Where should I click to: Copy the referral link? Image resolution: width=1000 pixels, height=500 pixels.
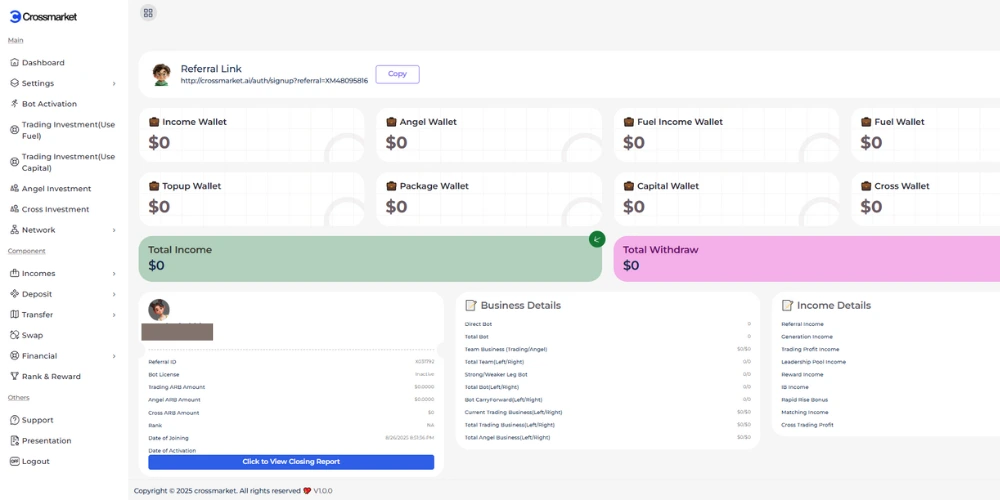point(397,74)
